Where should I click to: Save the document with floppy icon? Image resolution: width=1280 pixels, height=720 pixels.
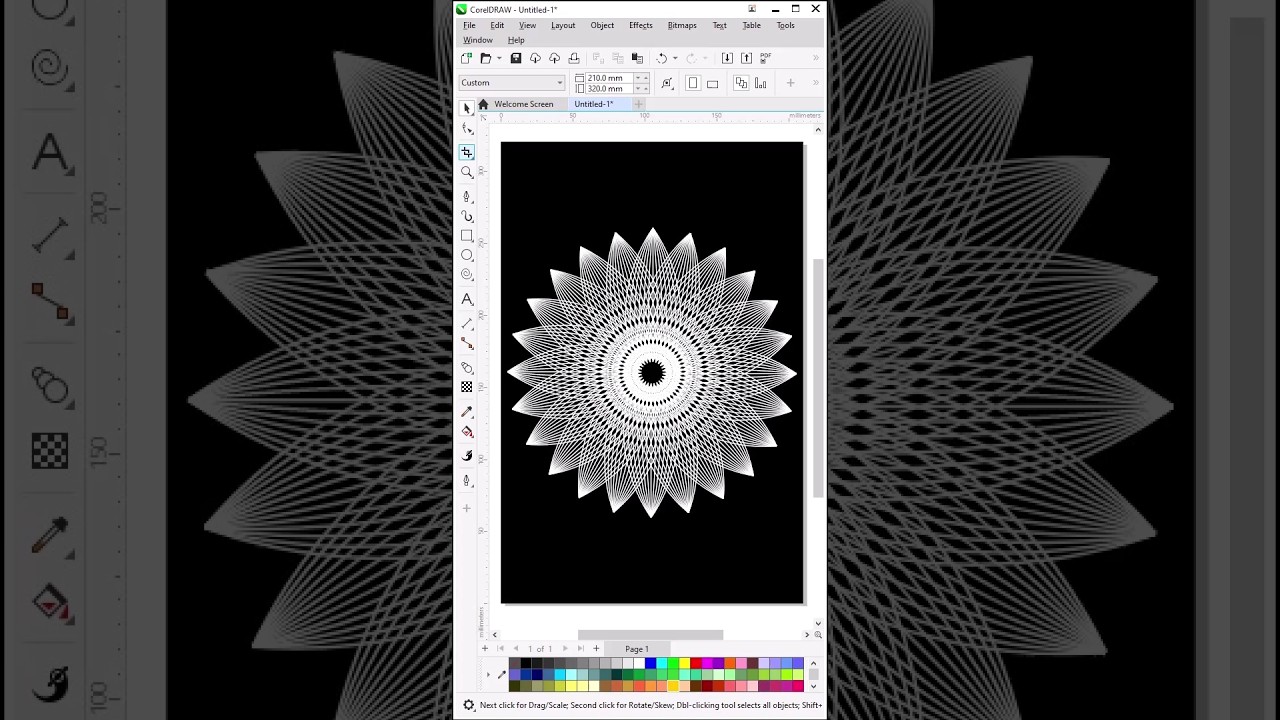[516, 59]
